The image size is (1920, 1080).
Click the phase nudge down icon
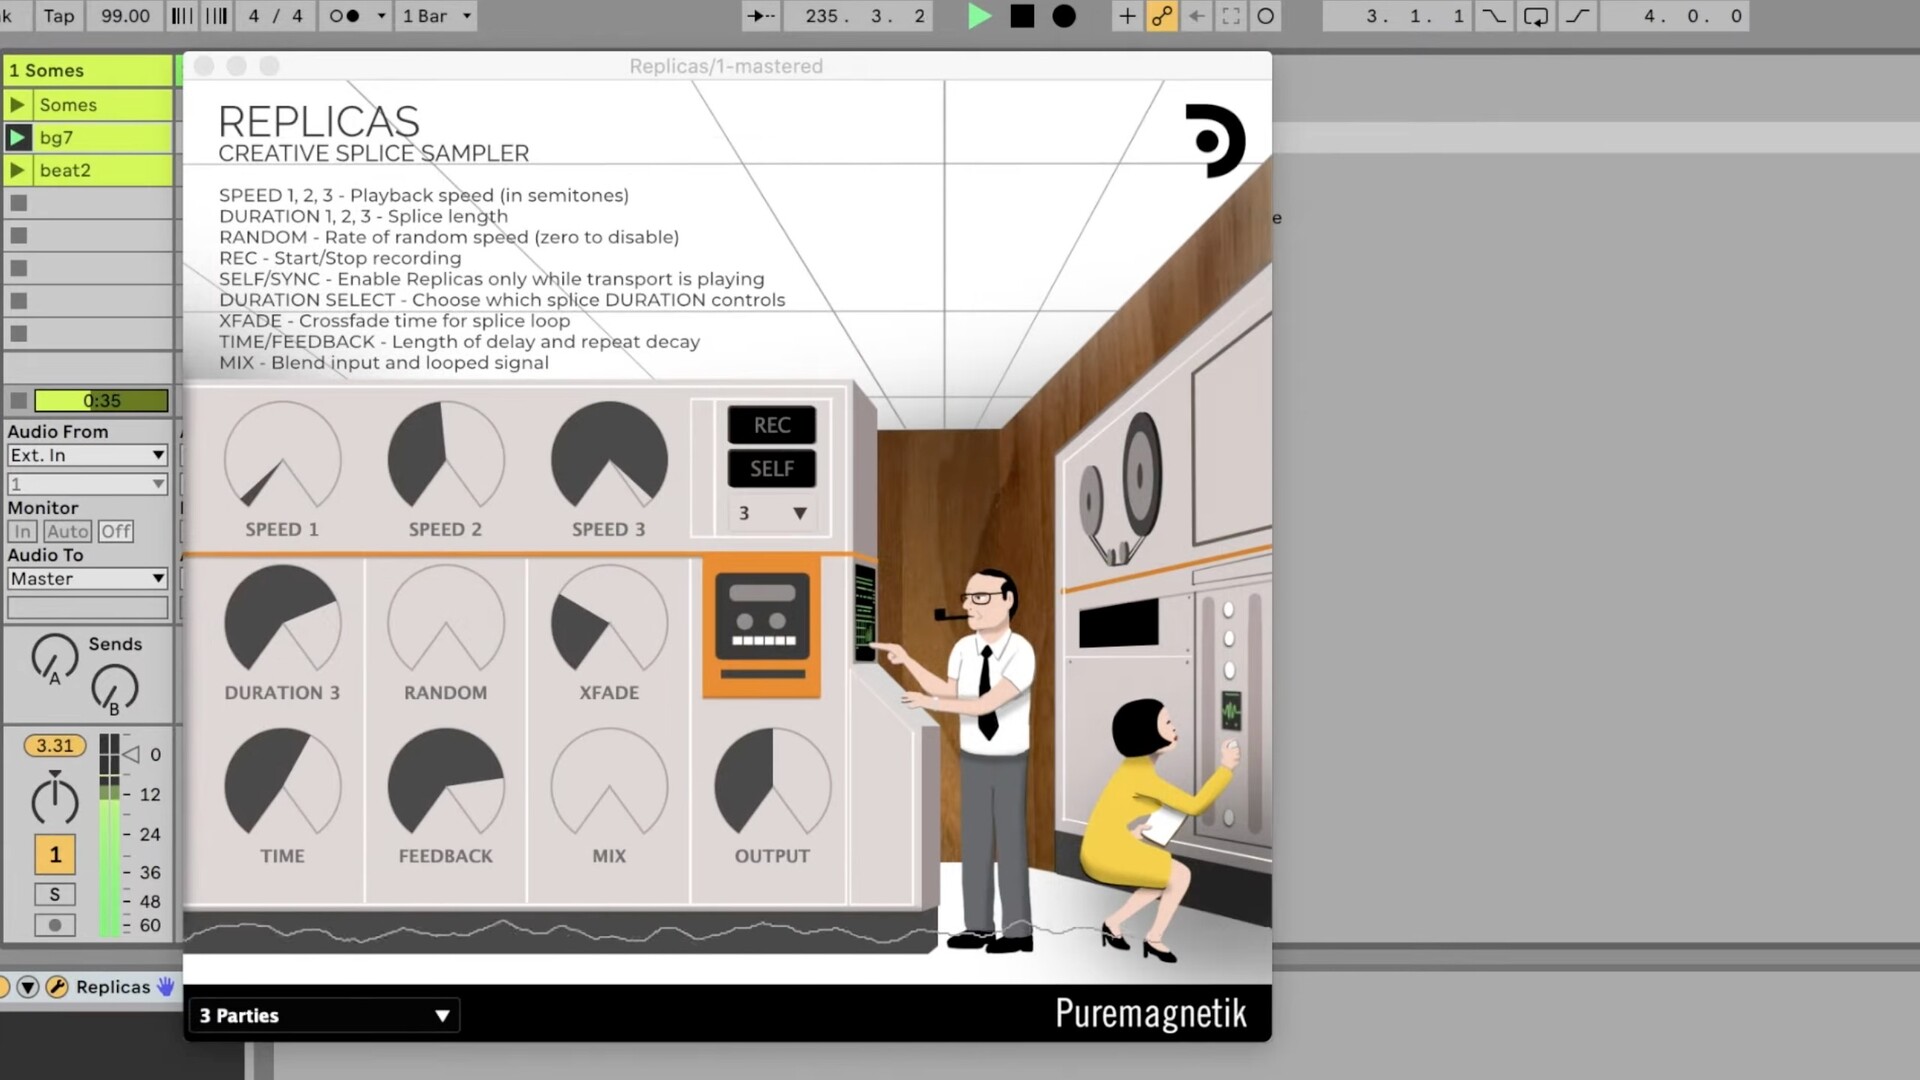coord(182,16)
